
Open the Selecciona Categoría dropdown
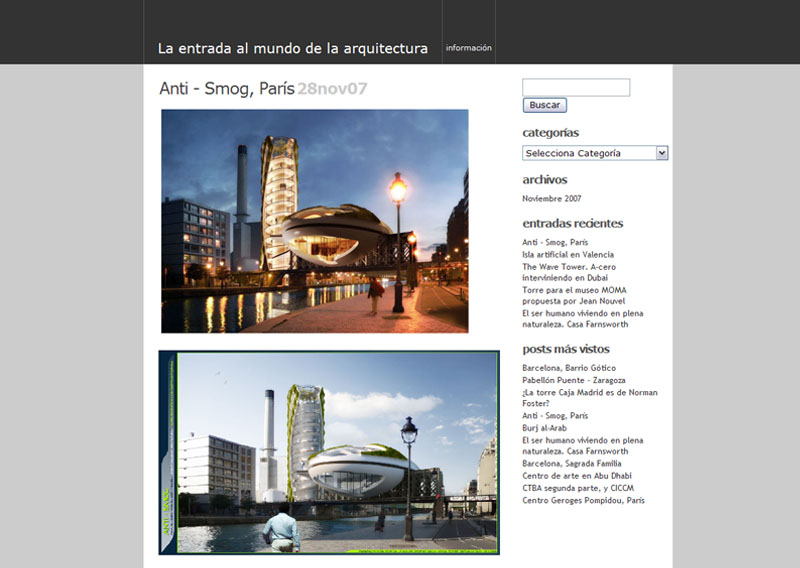[595, 153]
